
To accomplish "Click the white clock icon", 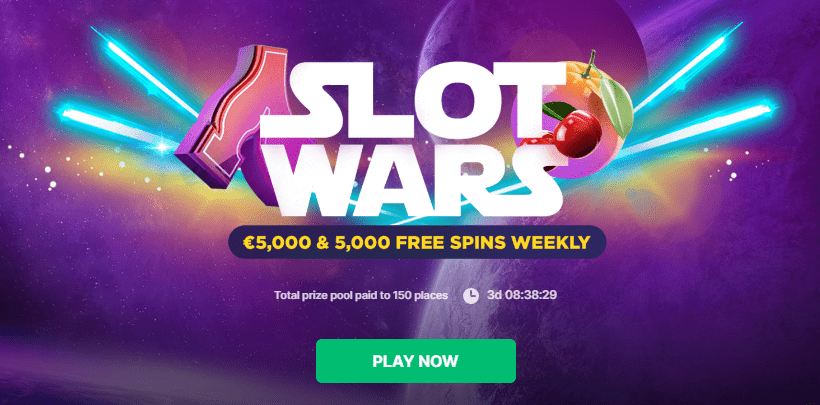I will pyautogui.click(x=471, y=296).
